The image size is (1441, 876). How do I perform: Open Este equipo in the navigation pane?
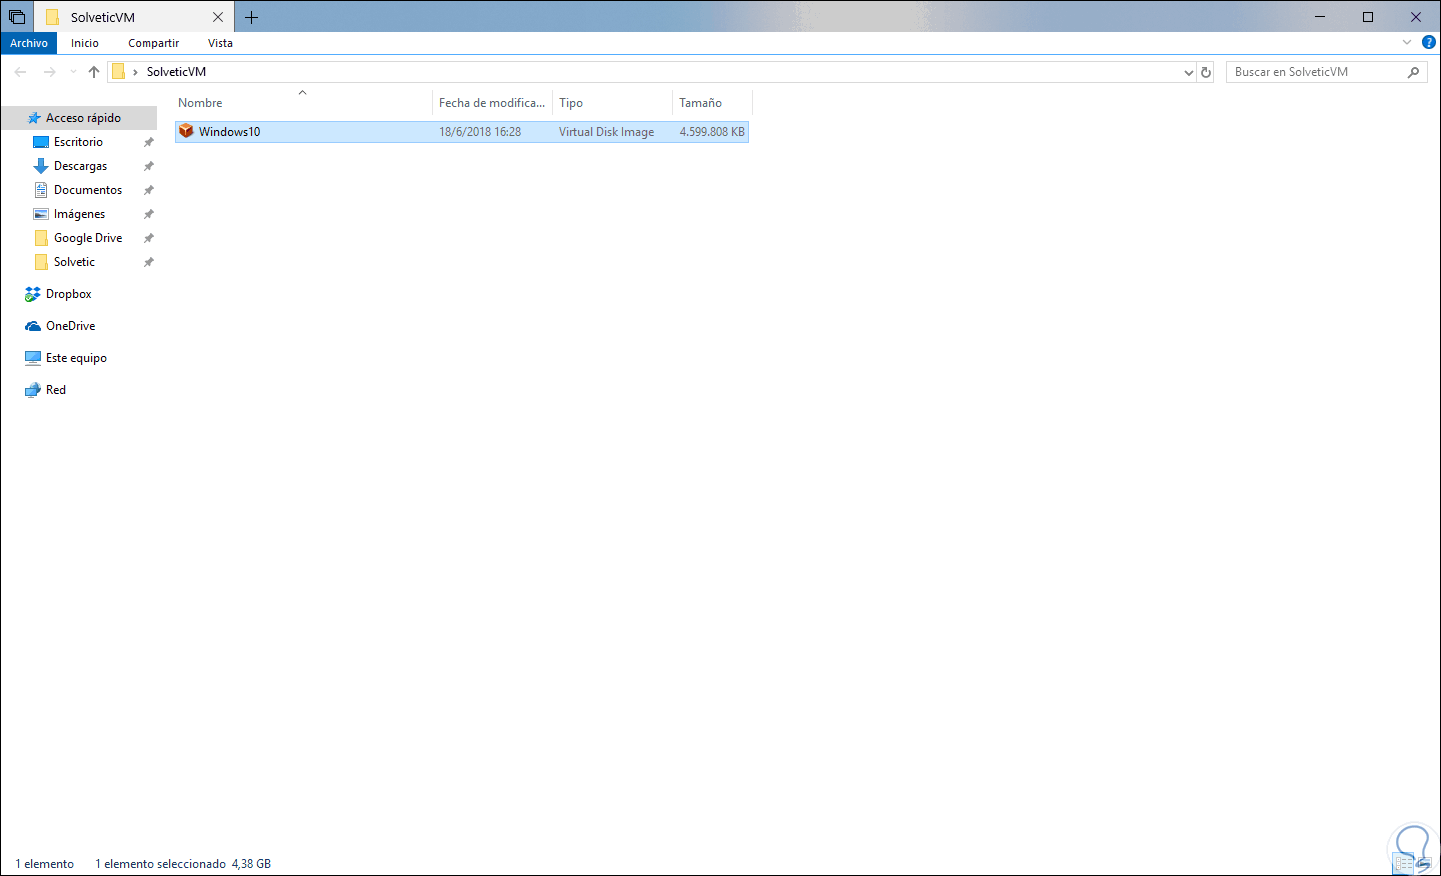coord(76,358)
